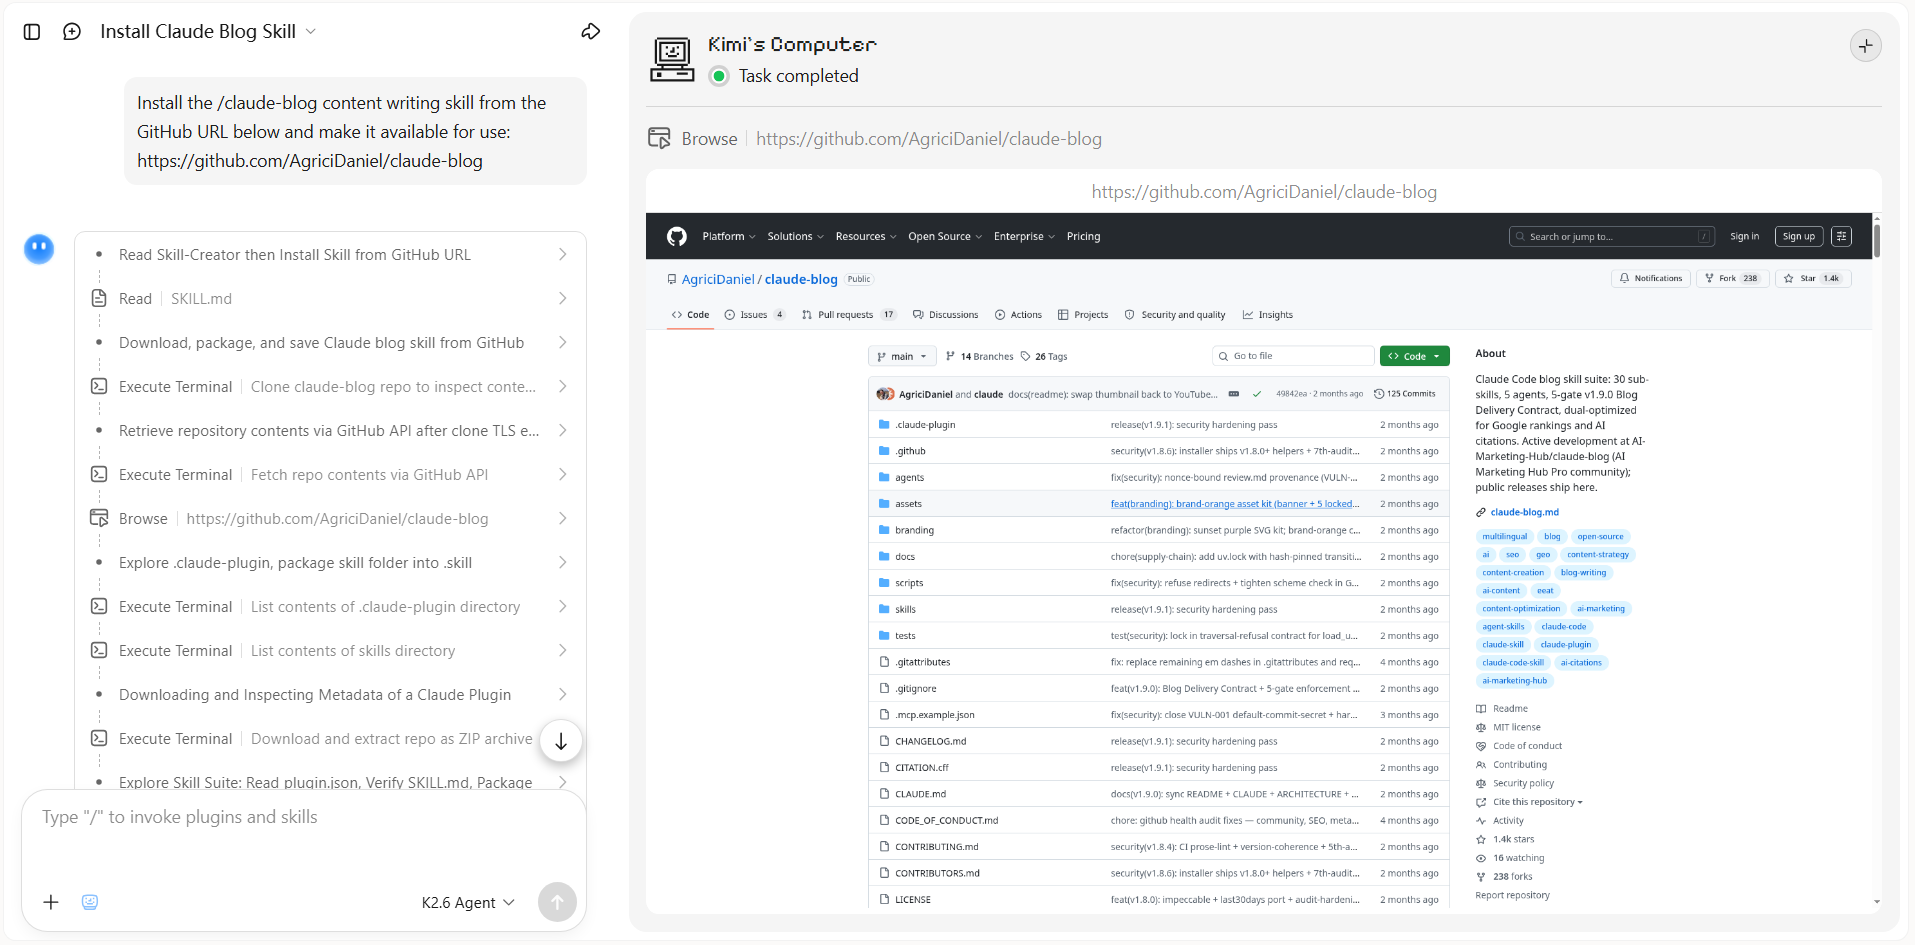Click the GitHub search box
Viewport: 1915px width, 945px height.
[1611, 237]
